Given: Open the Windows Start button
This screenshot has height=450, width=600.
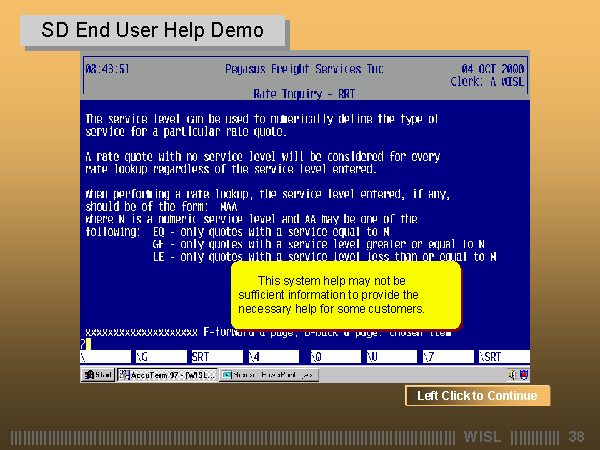Looking at the screenshot, I should pyautogui.click(x=98, y=375).
